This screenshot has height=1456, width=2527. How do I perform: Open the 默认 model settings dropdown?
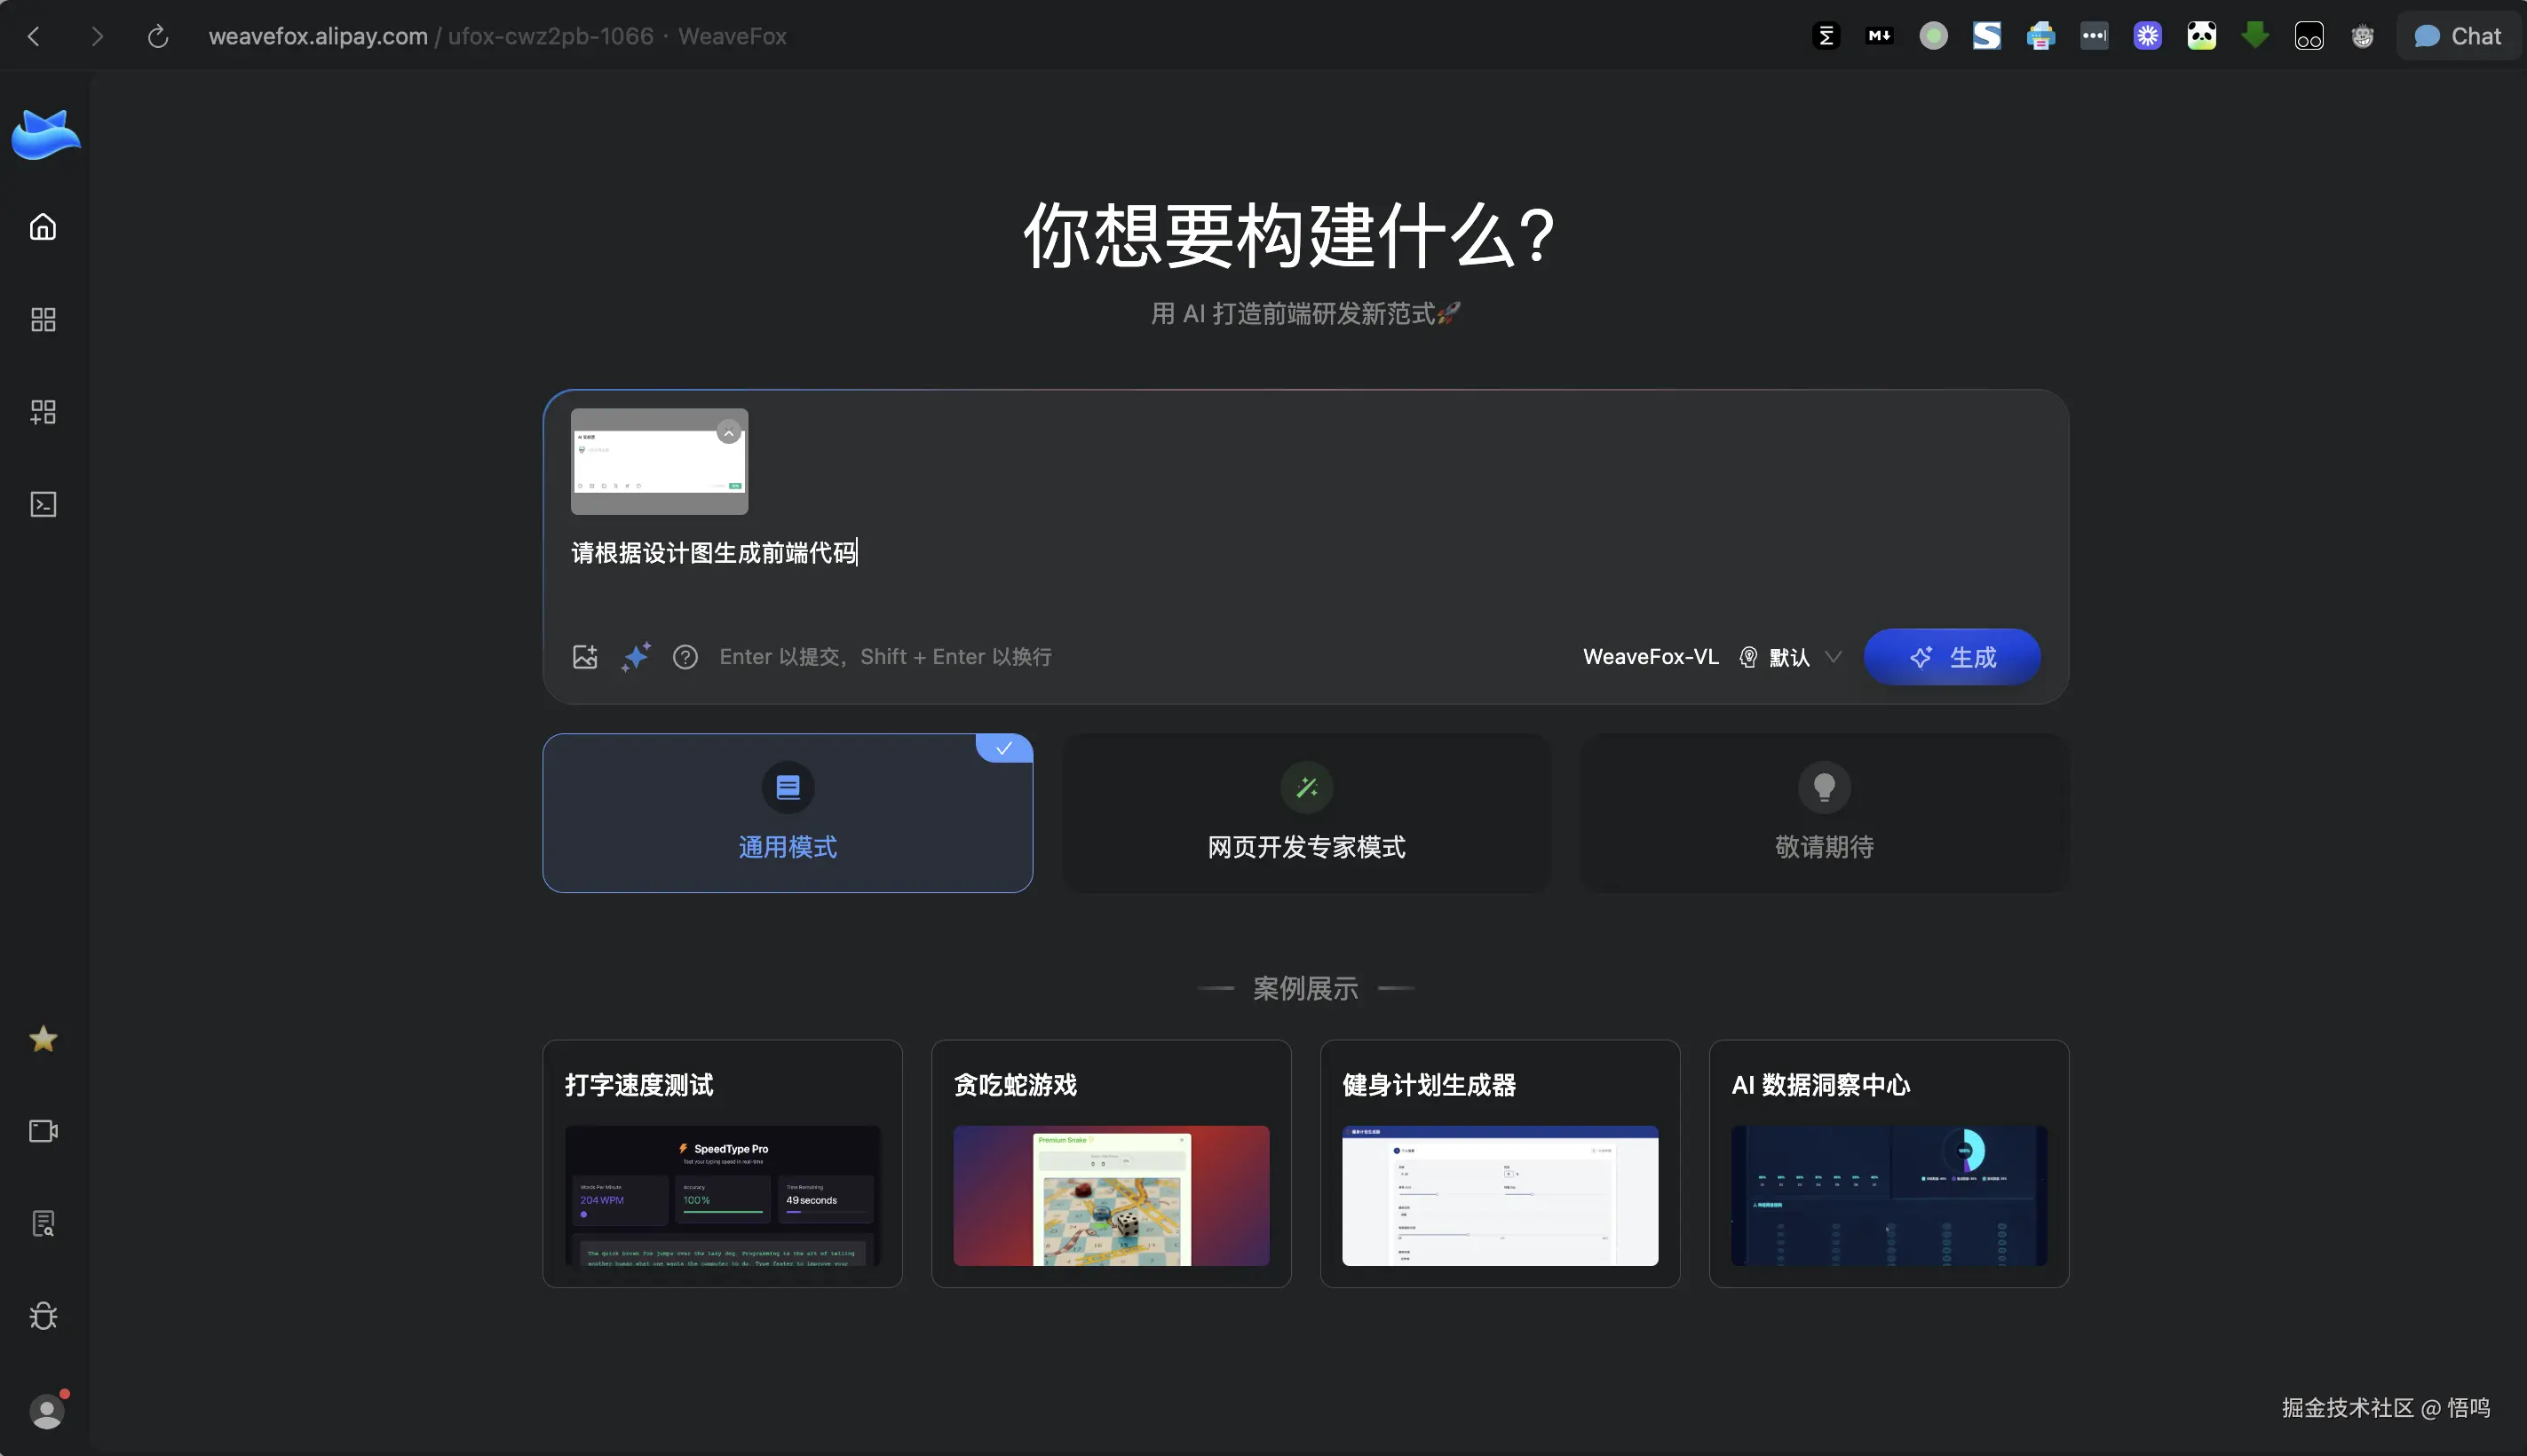[1789, 657]
